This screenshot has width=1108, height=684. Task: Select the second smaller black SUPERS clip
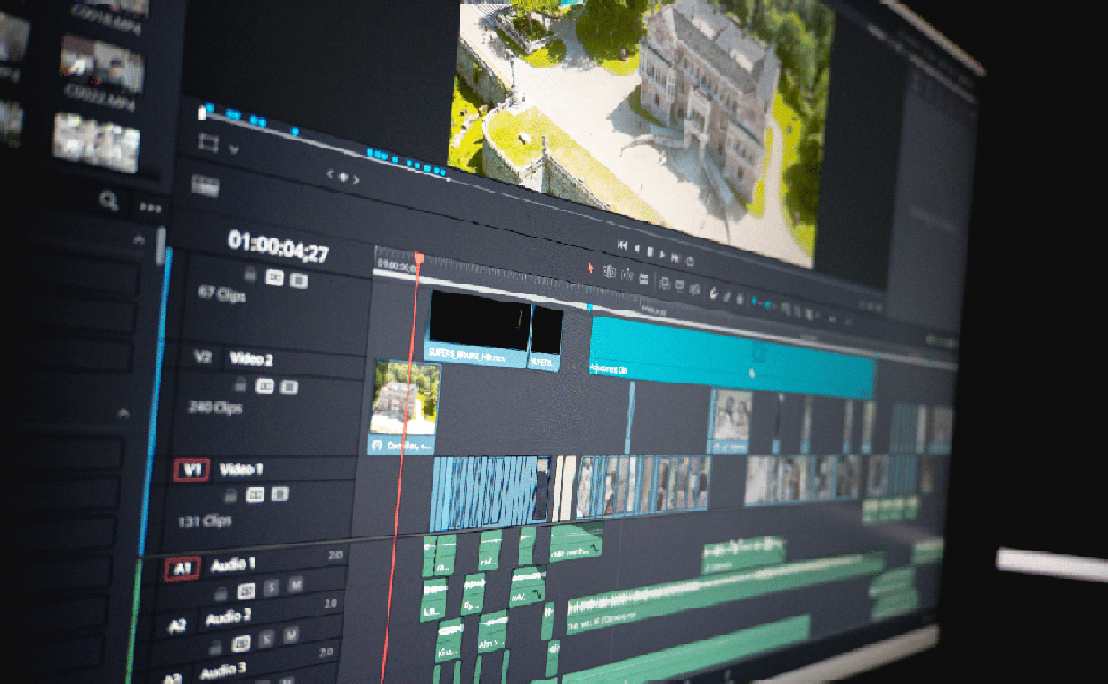(546, 338)
